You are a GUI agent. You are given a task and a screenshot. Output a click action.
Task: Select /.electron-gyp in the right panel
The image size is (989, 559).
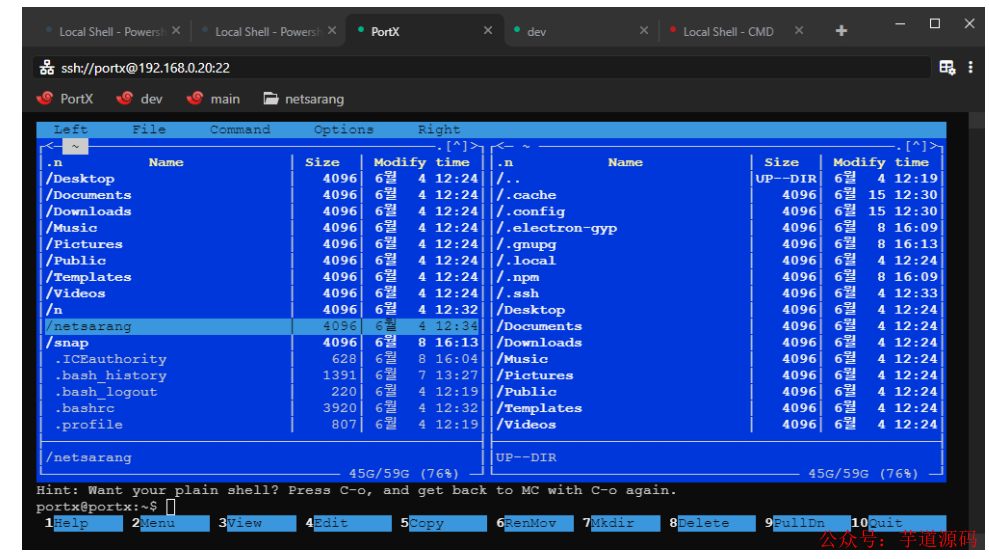[717, 228]
